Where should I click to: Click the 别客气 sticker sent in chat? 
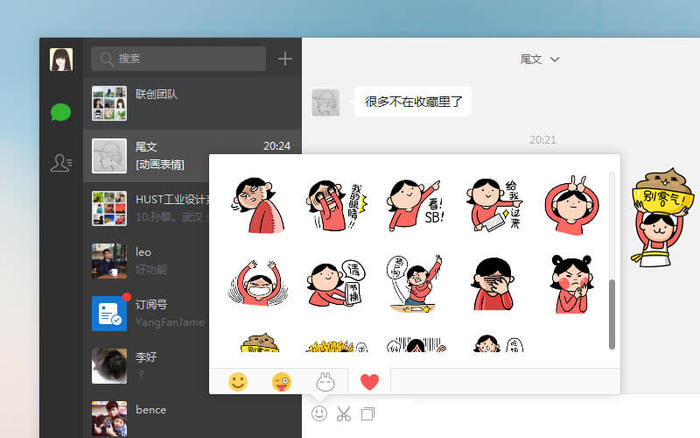pyautogui.click(x=662, y=217)
